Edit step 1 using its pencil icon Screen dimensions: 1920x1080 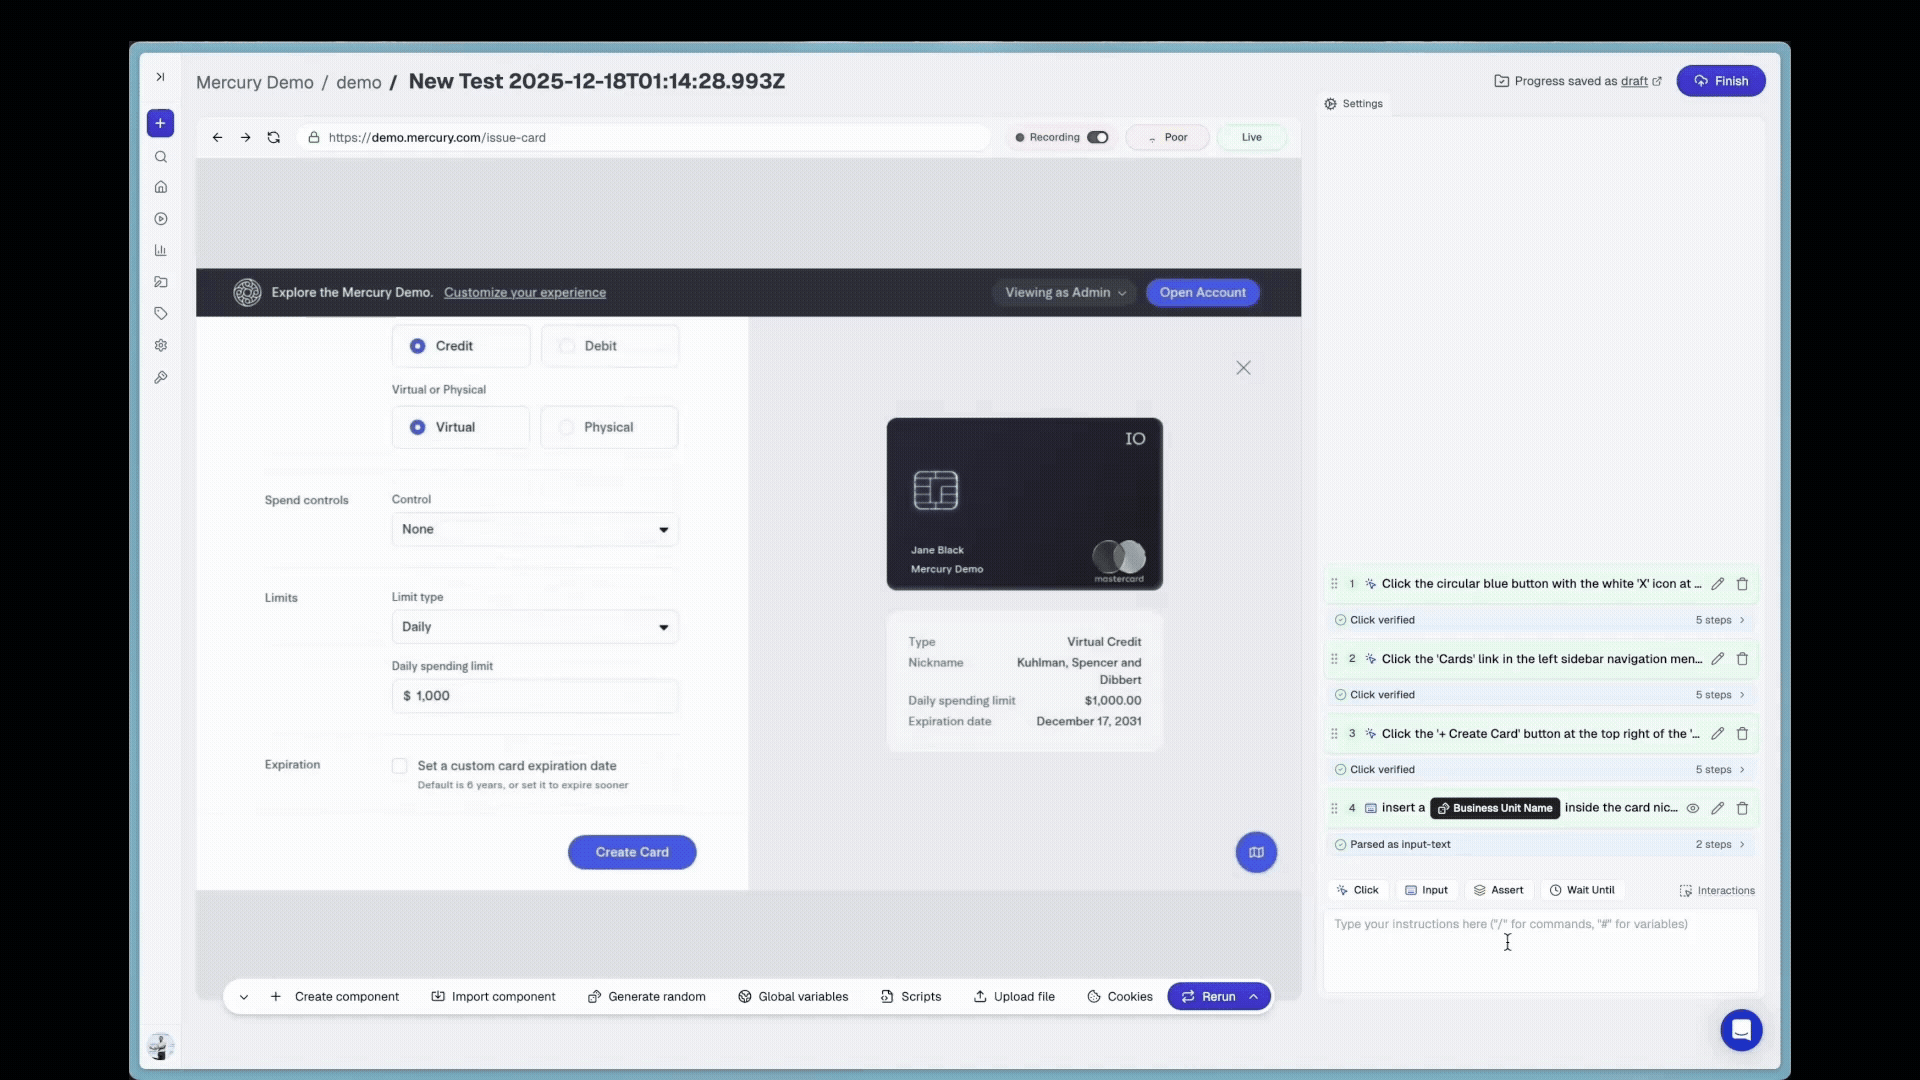pyautogui.click(x=1718, y=583)
